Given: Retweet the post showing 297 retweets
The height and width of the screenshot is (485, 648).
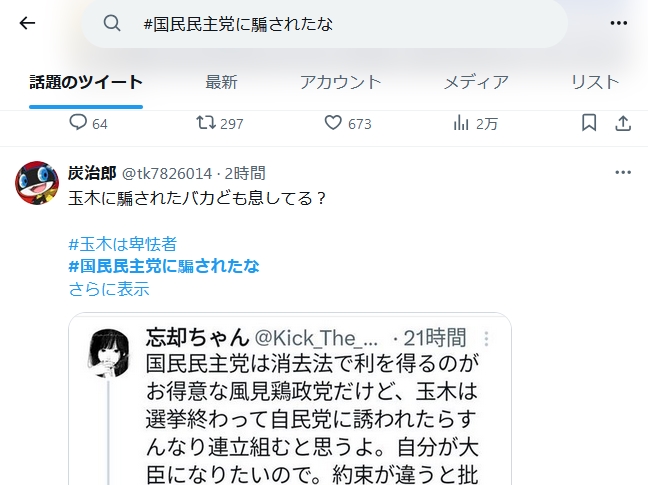Looking at the screenshot, I should (x=205, y=123).
